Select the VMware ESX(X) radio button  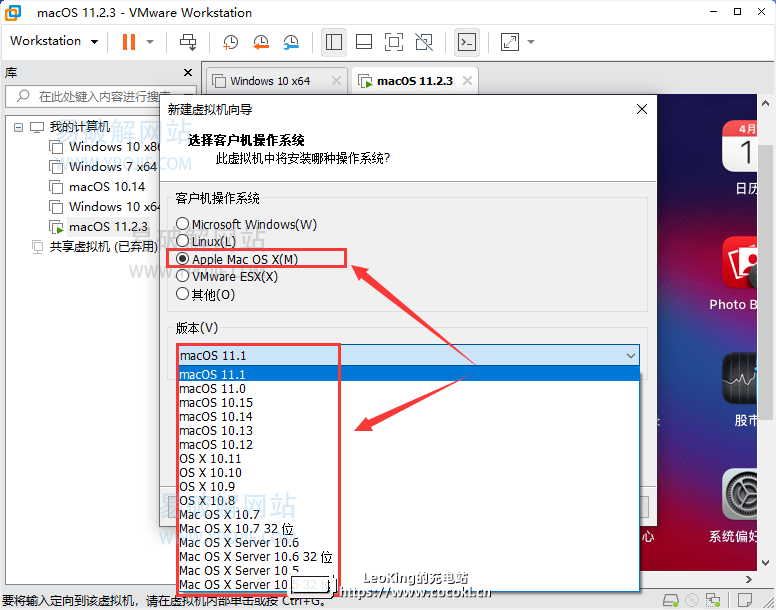pyautogui.click(x=183, y=276)
